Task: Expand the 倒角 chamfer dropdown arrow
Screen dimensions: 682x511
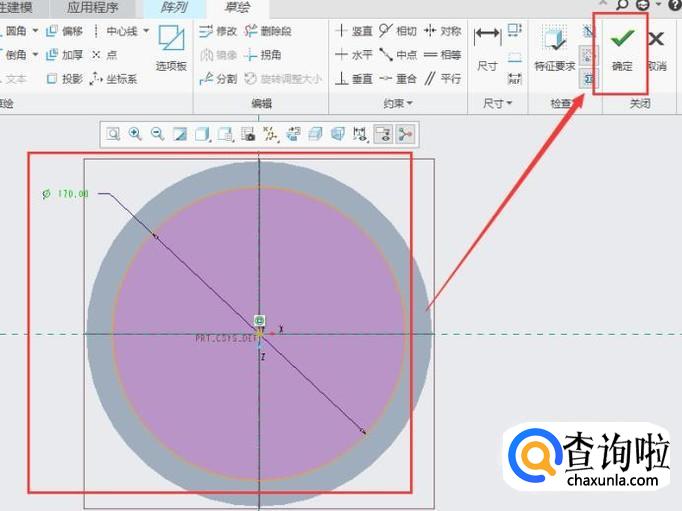Action: (35, 54)
